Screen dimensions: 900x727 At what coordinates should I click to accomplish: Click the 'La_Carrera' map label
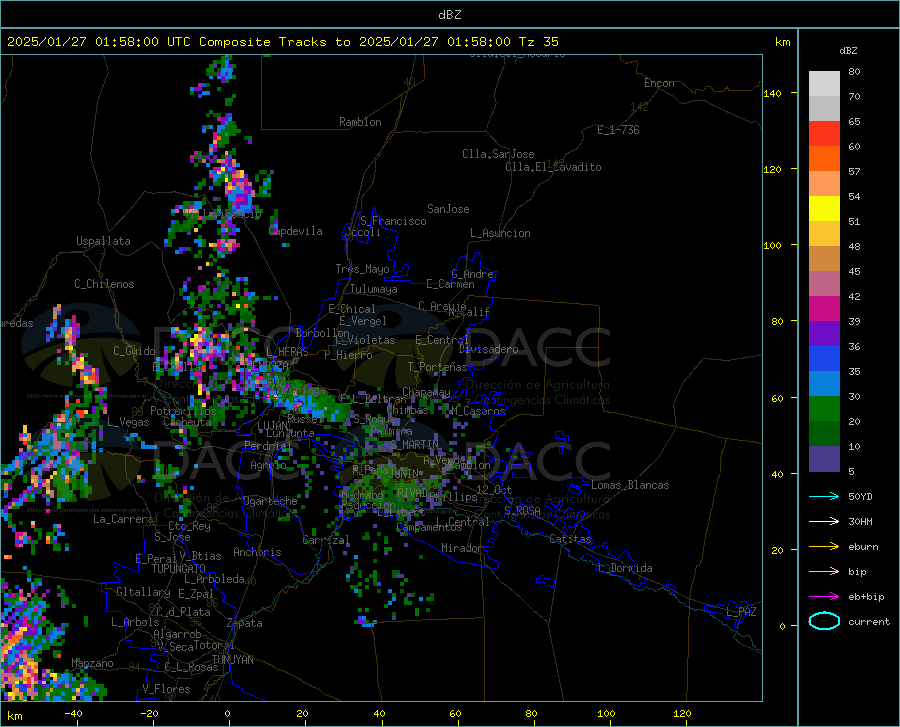123,519
